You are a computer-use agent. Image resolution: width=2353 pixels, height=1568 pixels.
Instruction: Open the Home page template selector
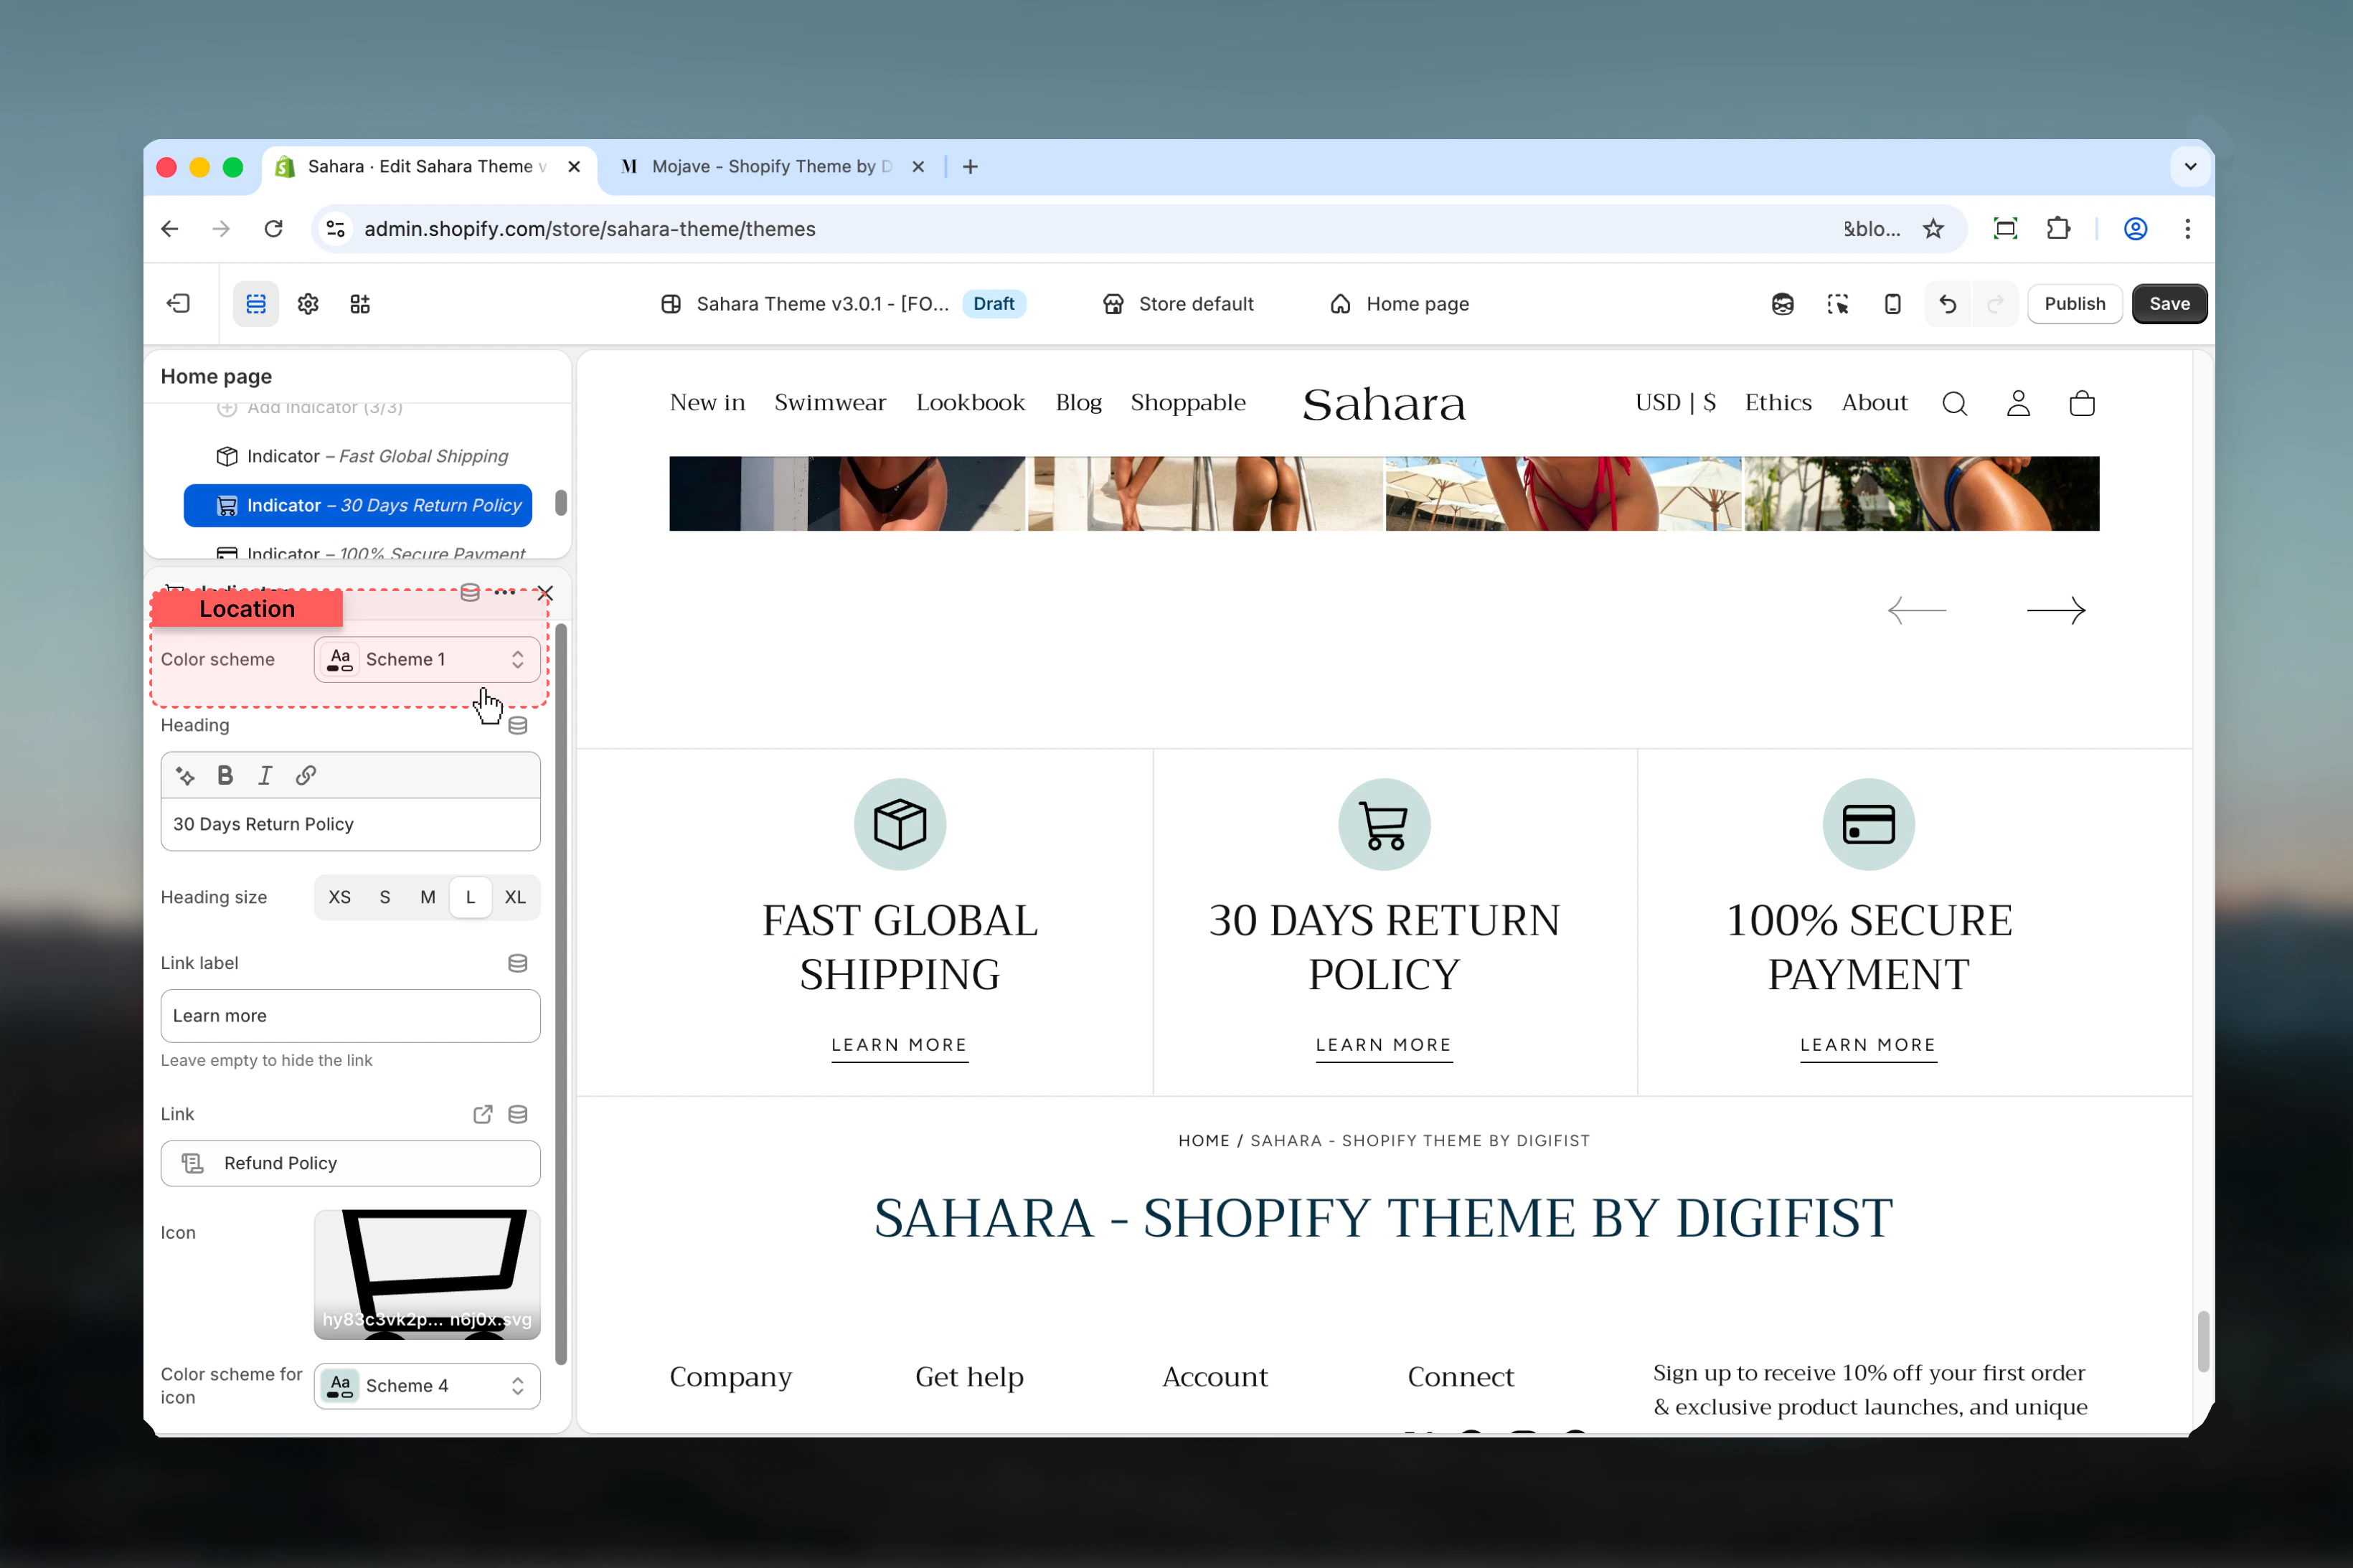tap(1399, 304)
